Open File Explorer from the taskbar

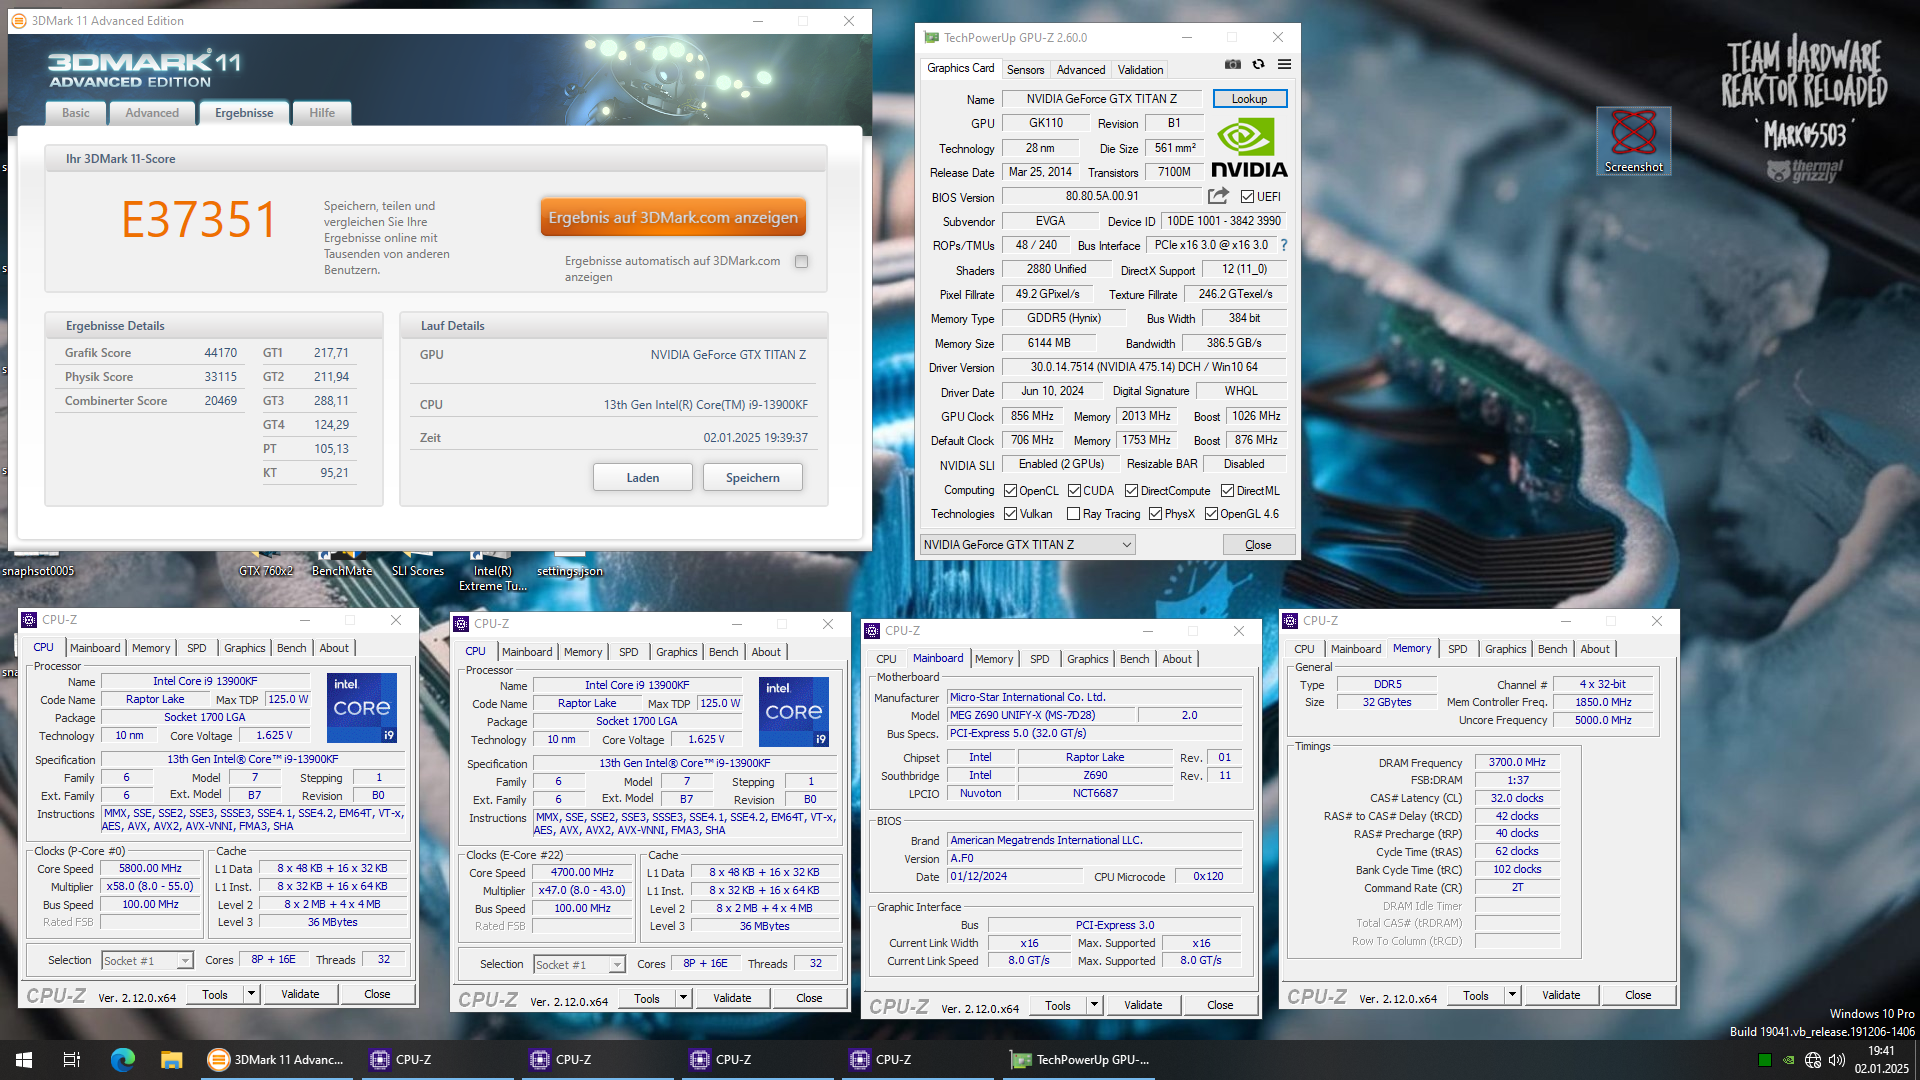pos(171,1060)
